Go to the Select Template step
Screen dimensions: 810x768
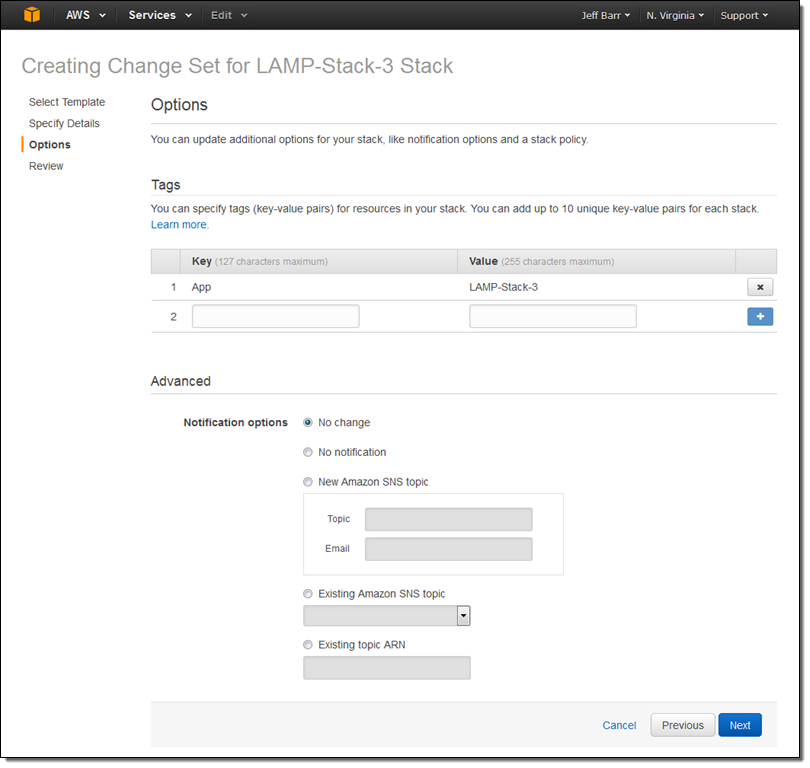click(x=67, y=102)
